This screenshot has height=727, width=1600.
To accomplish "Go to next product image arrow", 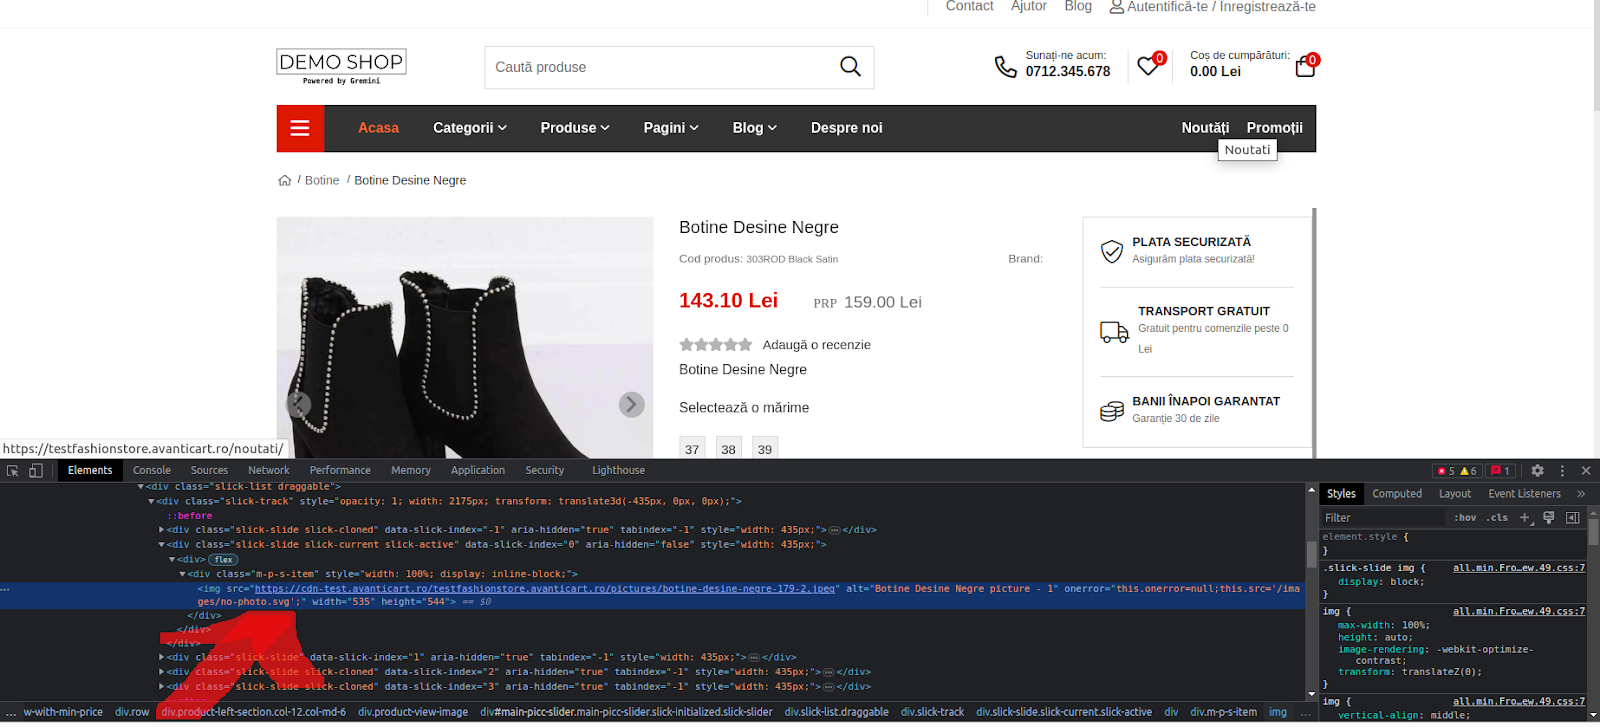I will coord(631,404).
